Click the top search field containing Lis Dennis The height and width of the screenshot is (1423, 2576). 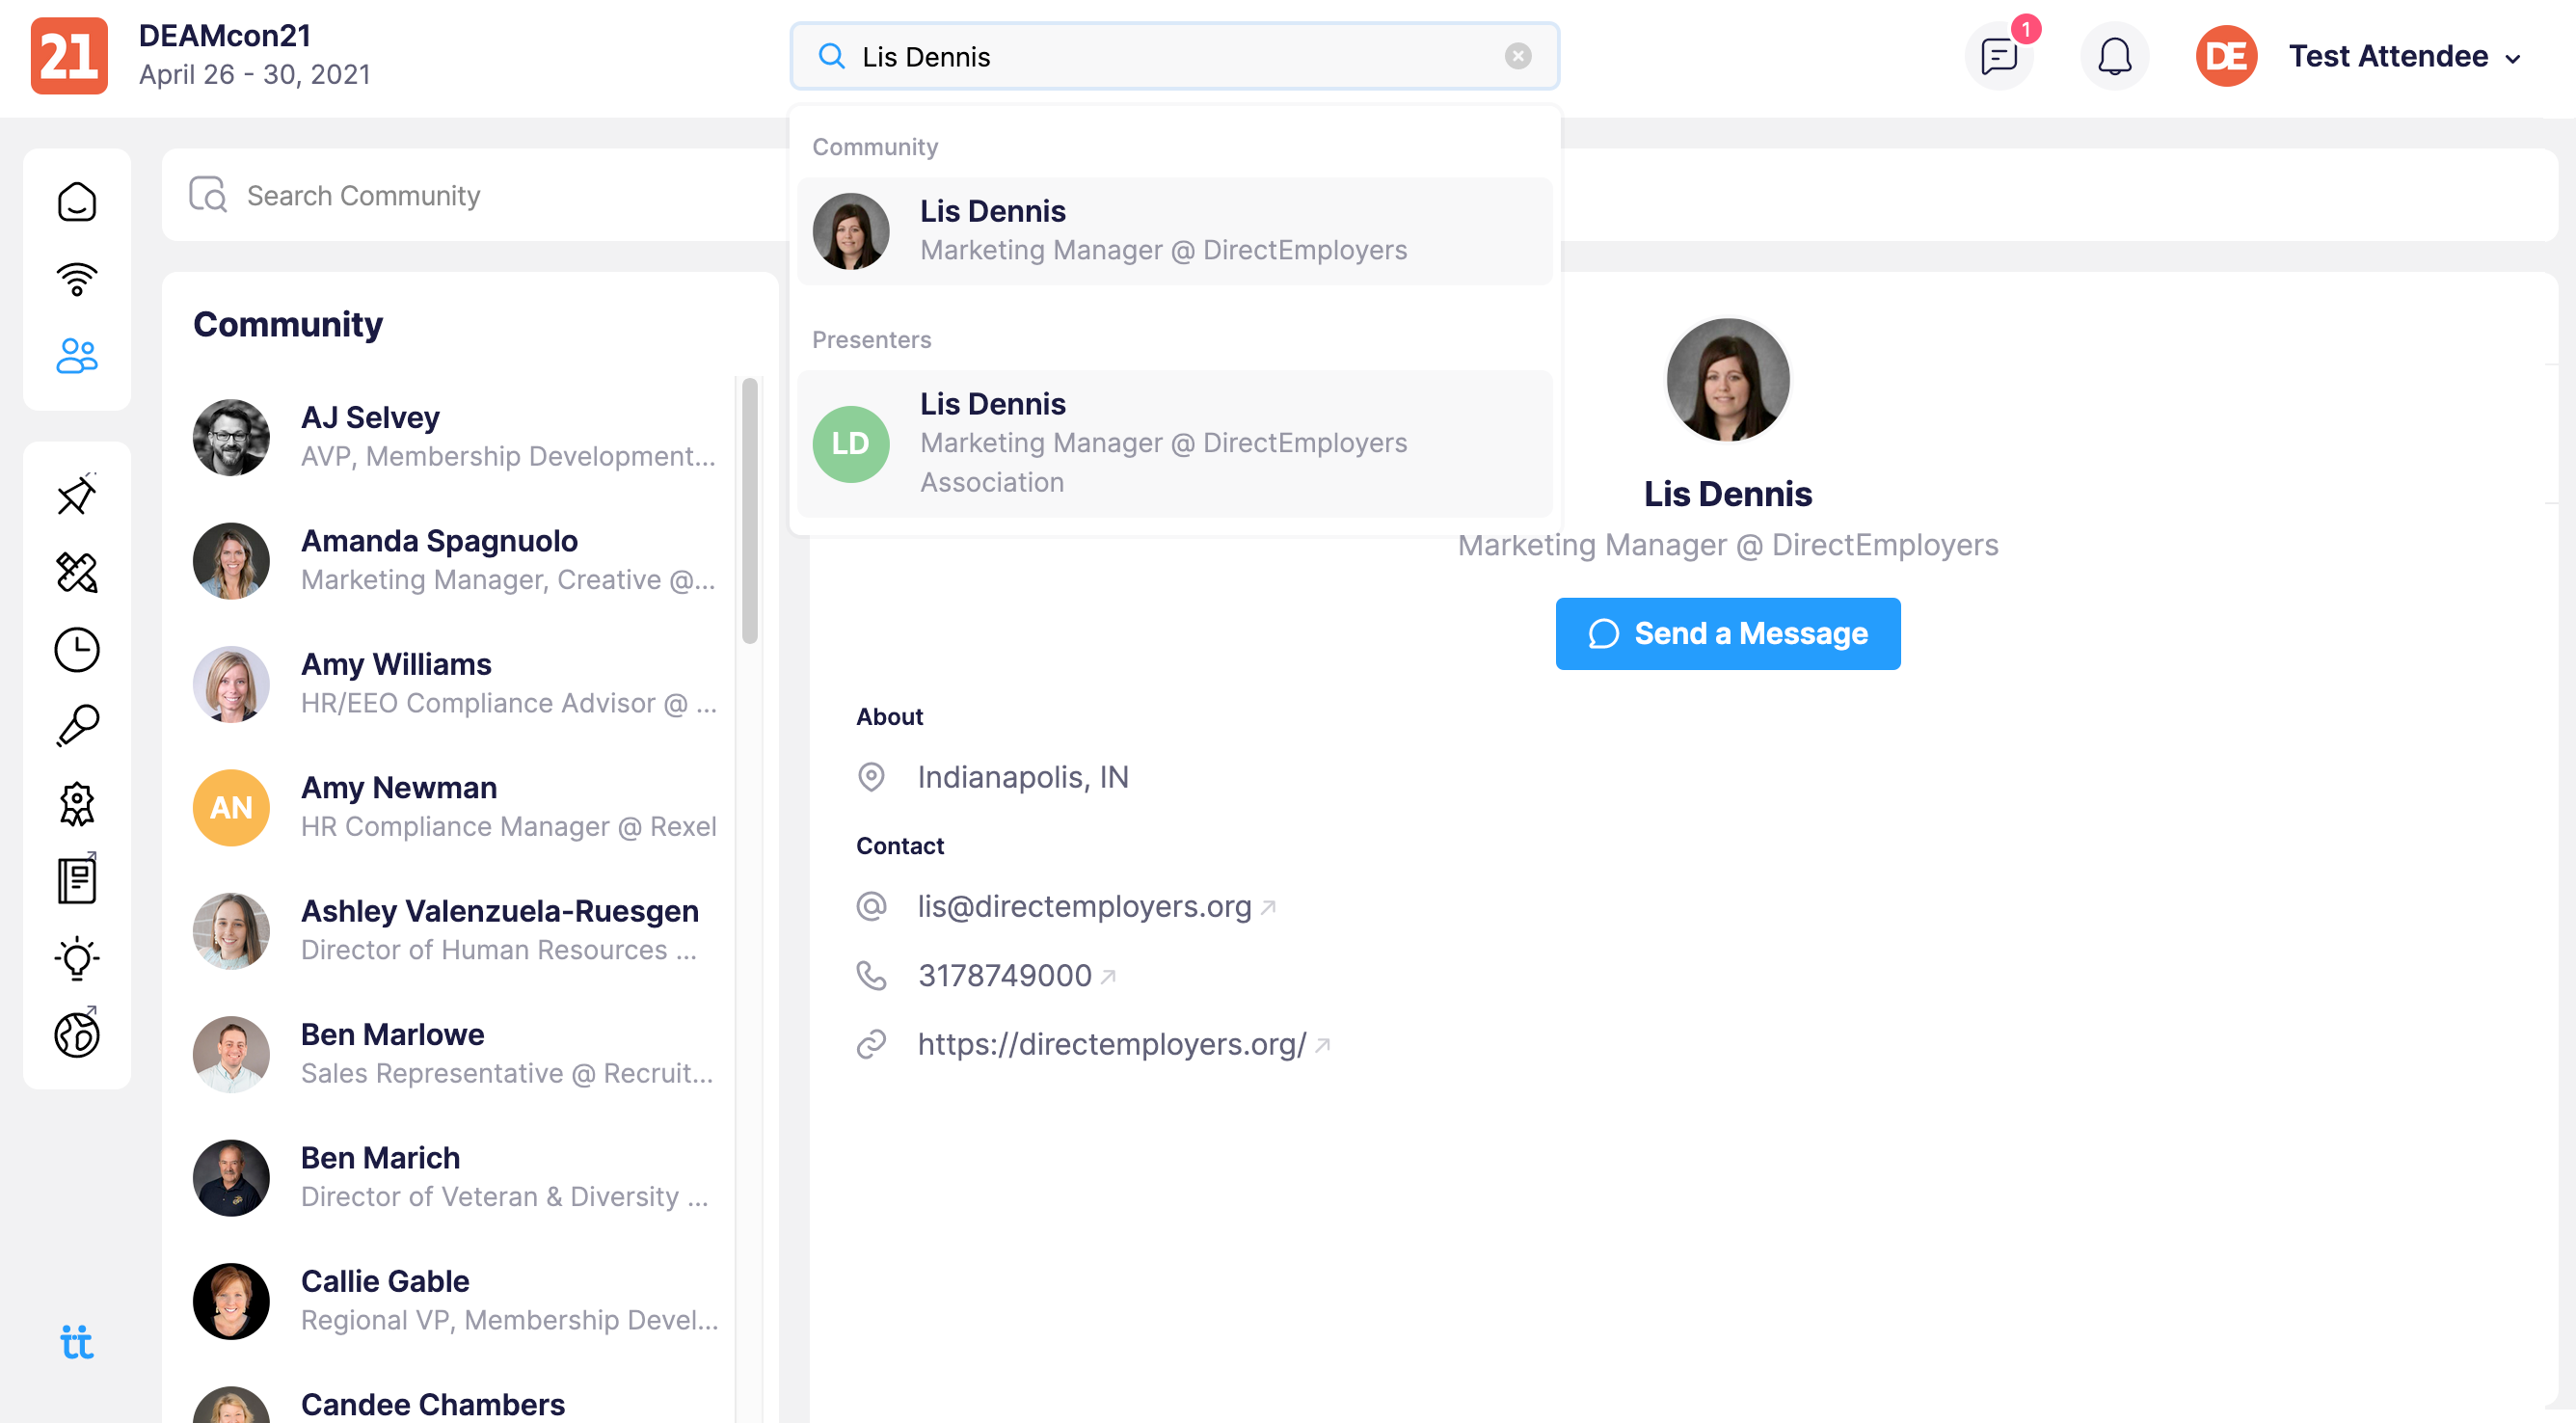(1174, 56)
